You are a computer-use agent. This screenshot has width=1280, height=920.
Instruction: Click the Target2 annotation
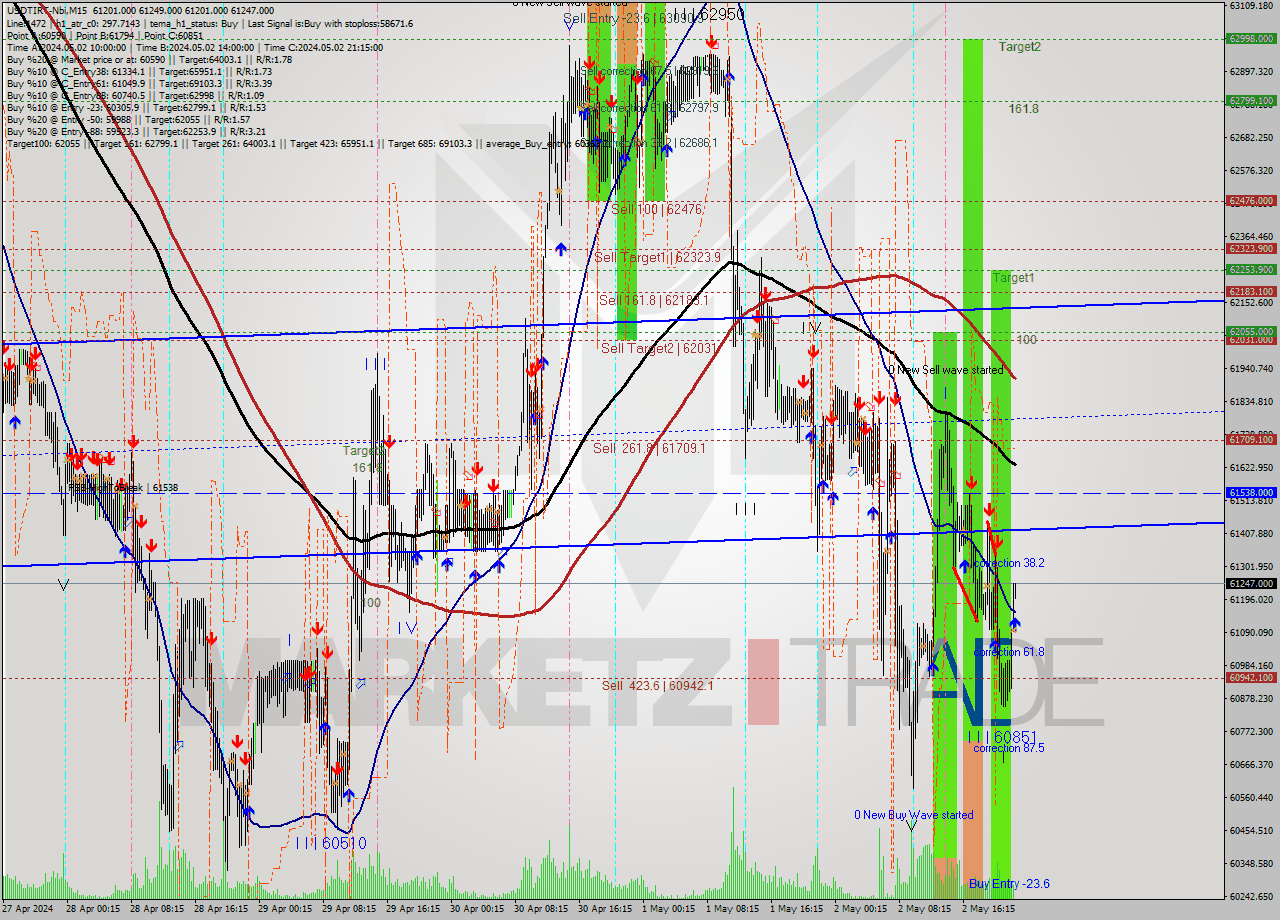(1019, 47)
